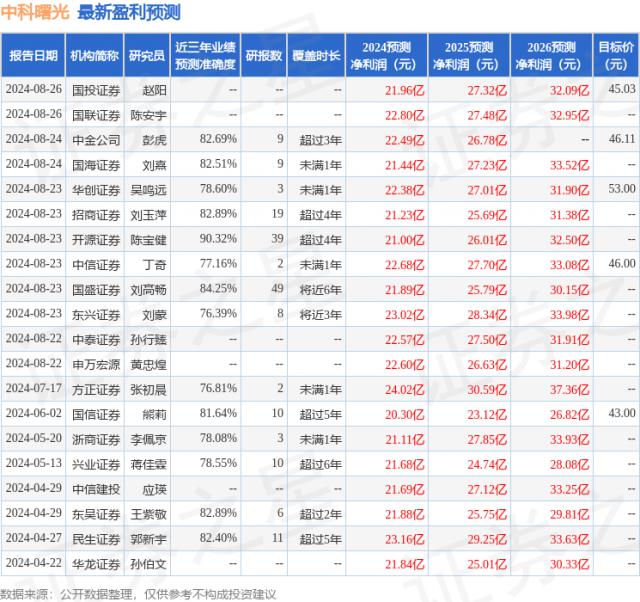This screenshot has height=602, width=640.
Task: Open the 中金公司 institution row
Action: [95, 139]
